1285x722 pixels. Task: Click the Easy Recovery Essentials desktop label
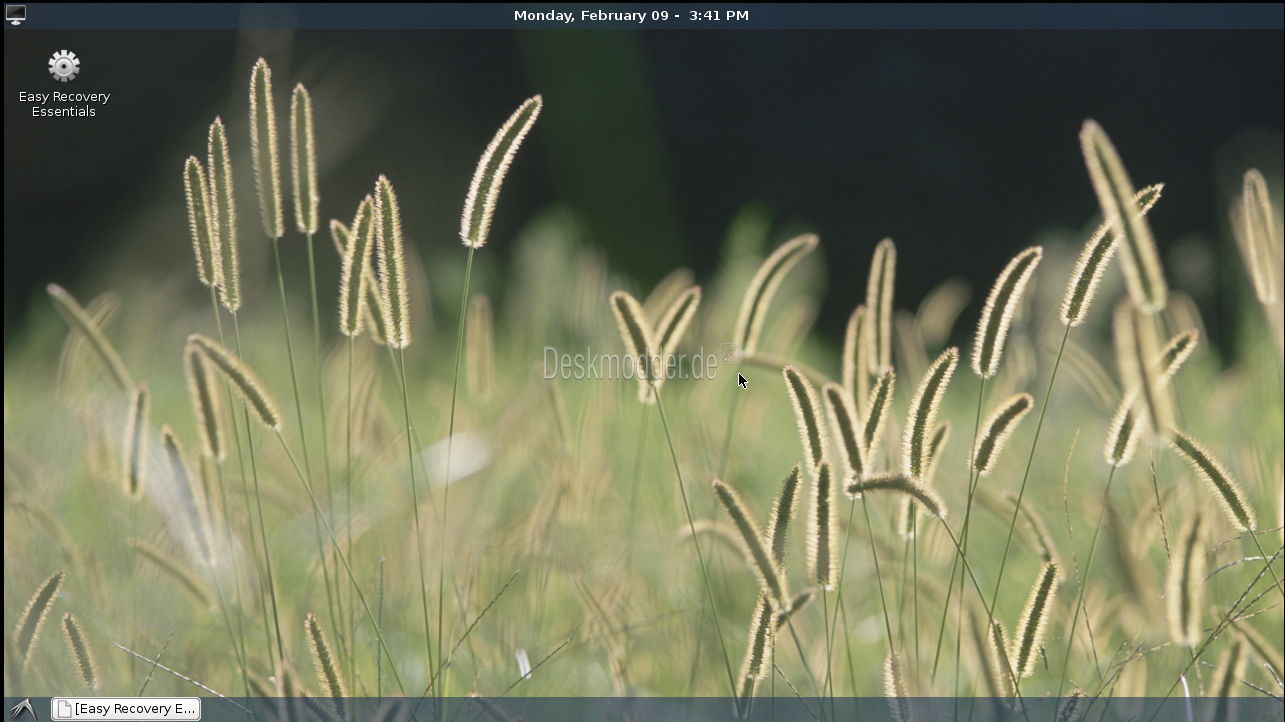[x=64, y=104]
